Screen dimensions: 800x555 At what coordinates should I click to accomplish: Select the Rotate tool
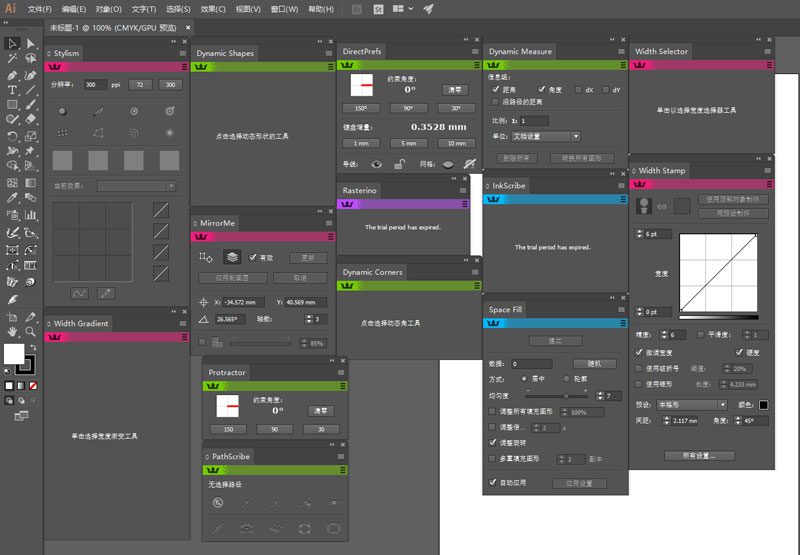(x=12, y=136)
